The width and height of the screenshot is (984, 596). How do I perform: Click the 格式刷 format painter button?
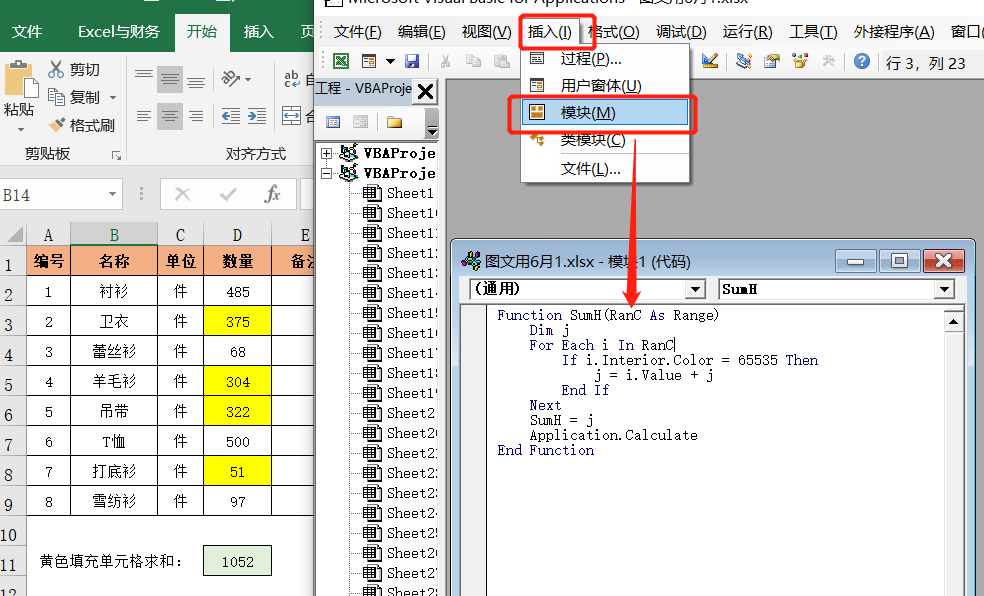pos(82,125)
